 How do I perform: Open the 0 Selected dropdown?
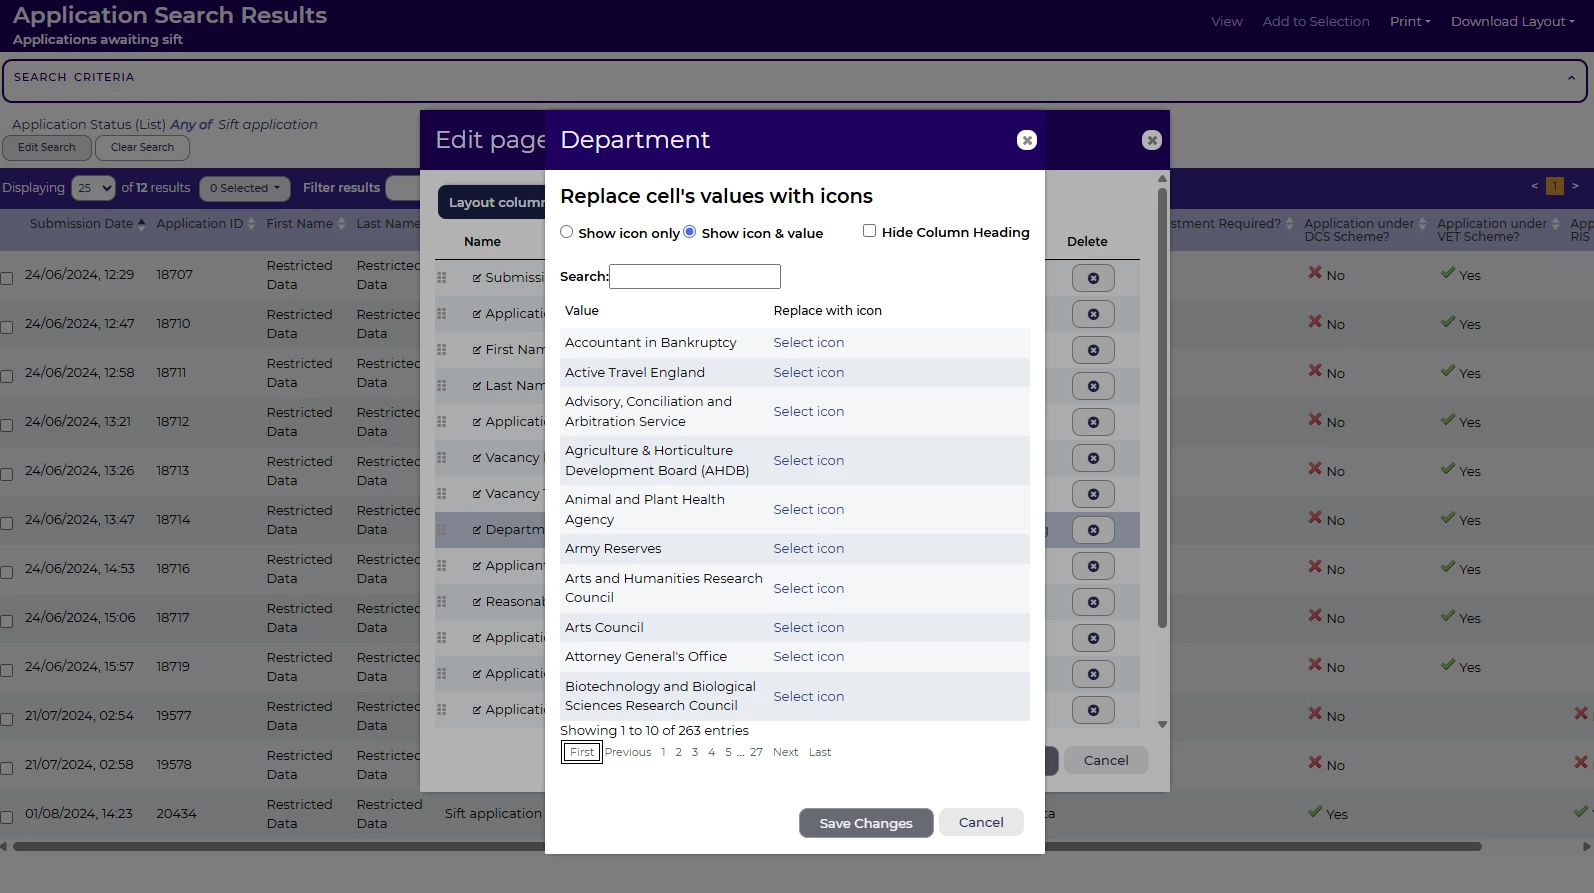(x=245, y=188)
